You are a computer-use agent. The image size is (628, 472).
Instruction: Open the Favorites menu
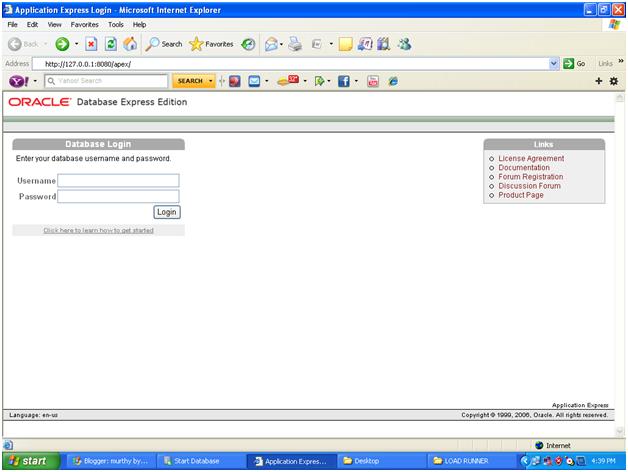click(x=85, y=24)
